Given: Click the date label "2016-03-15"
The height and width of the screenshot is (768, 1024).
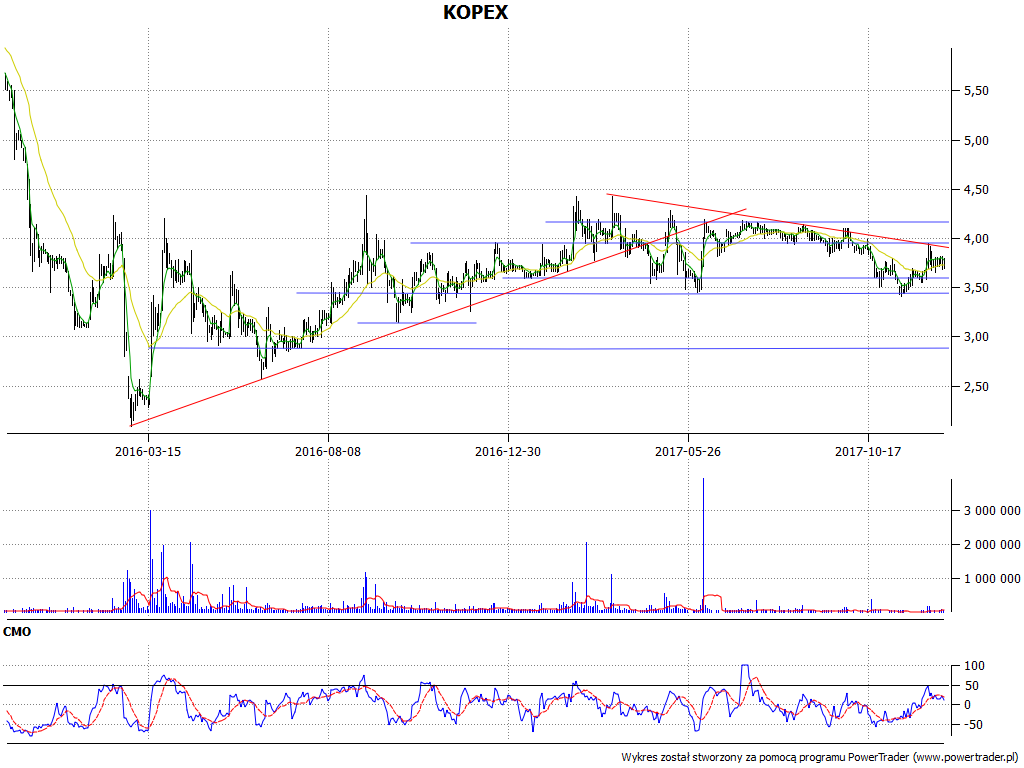Looking at the screenshot, I should (x=148, y=451).
